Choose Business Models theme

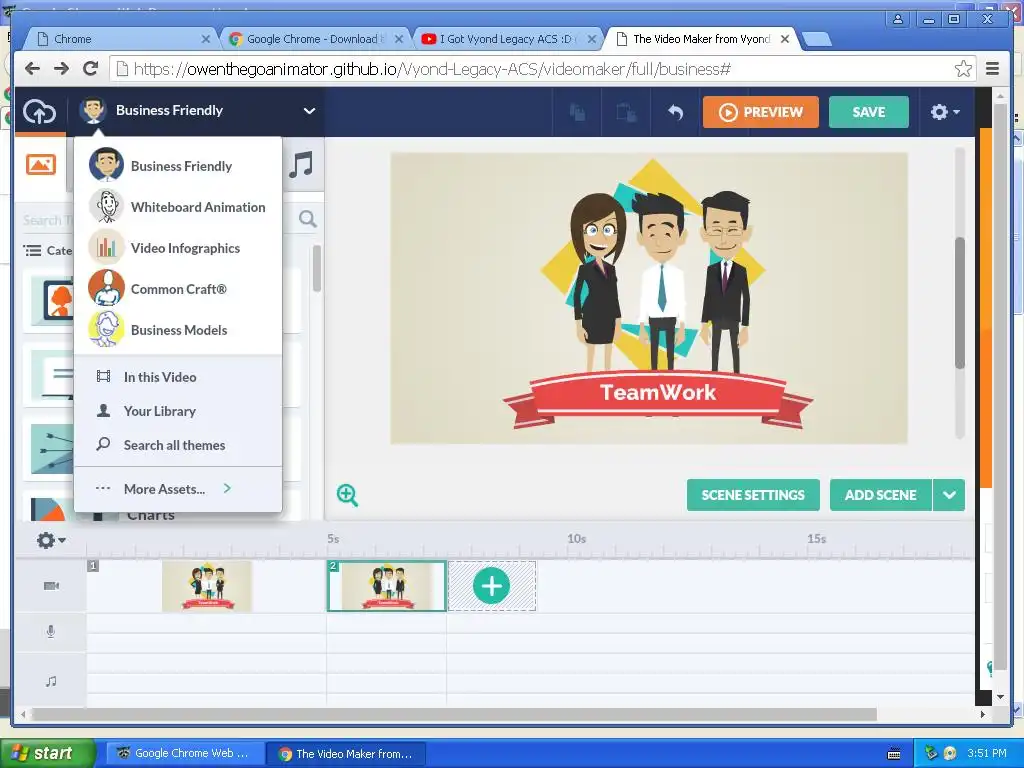[x=178, y=330]
